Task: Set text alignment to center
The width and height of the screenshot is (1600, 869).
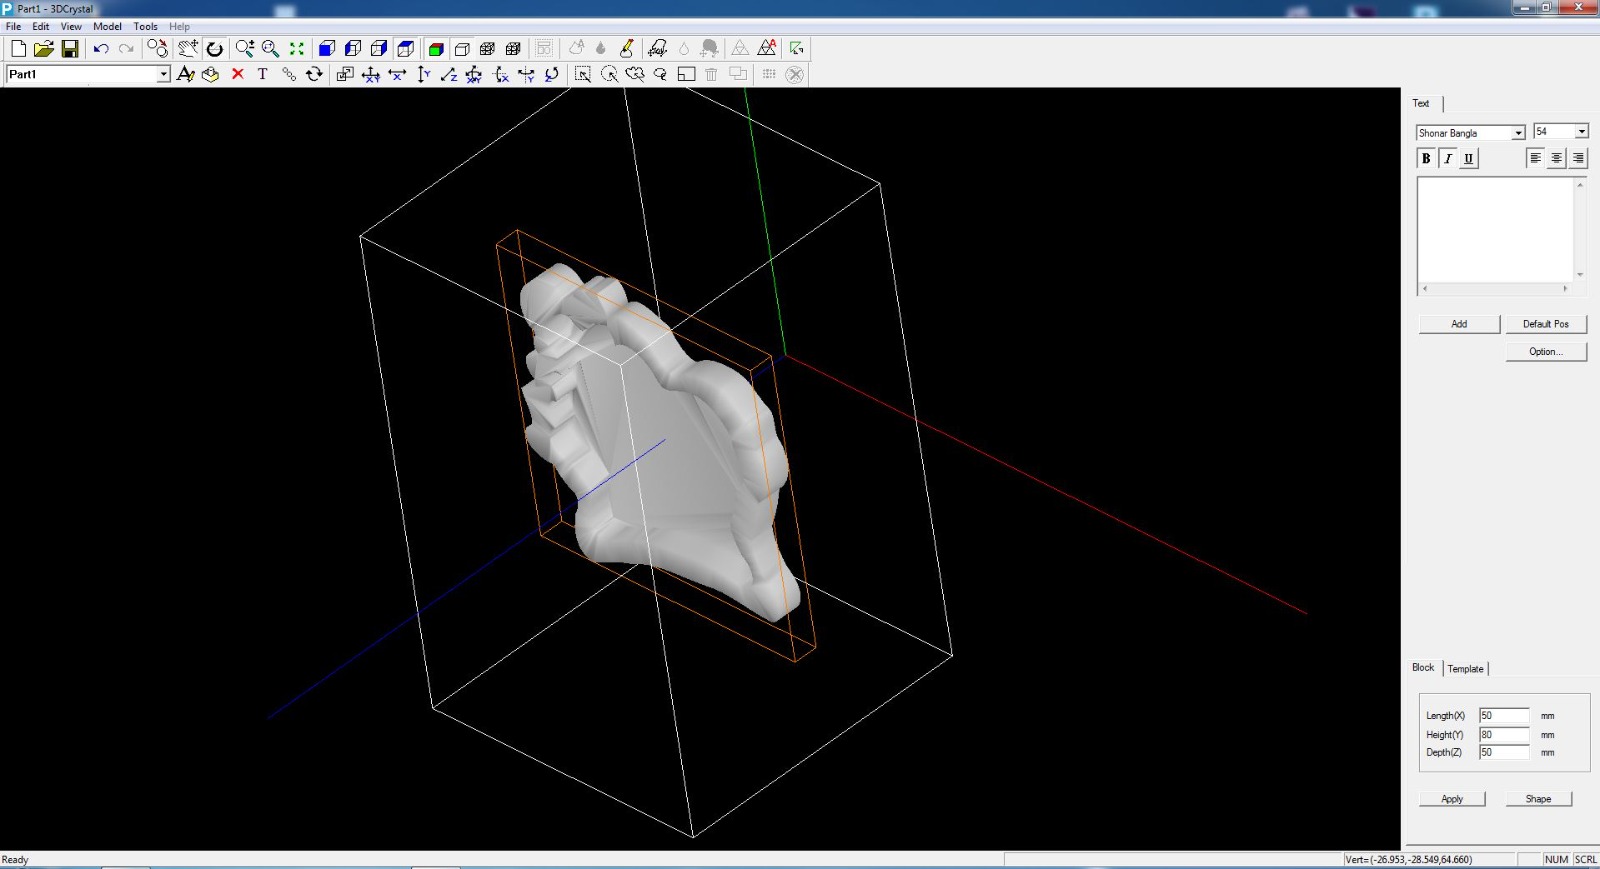Action: click(1556, 158)
